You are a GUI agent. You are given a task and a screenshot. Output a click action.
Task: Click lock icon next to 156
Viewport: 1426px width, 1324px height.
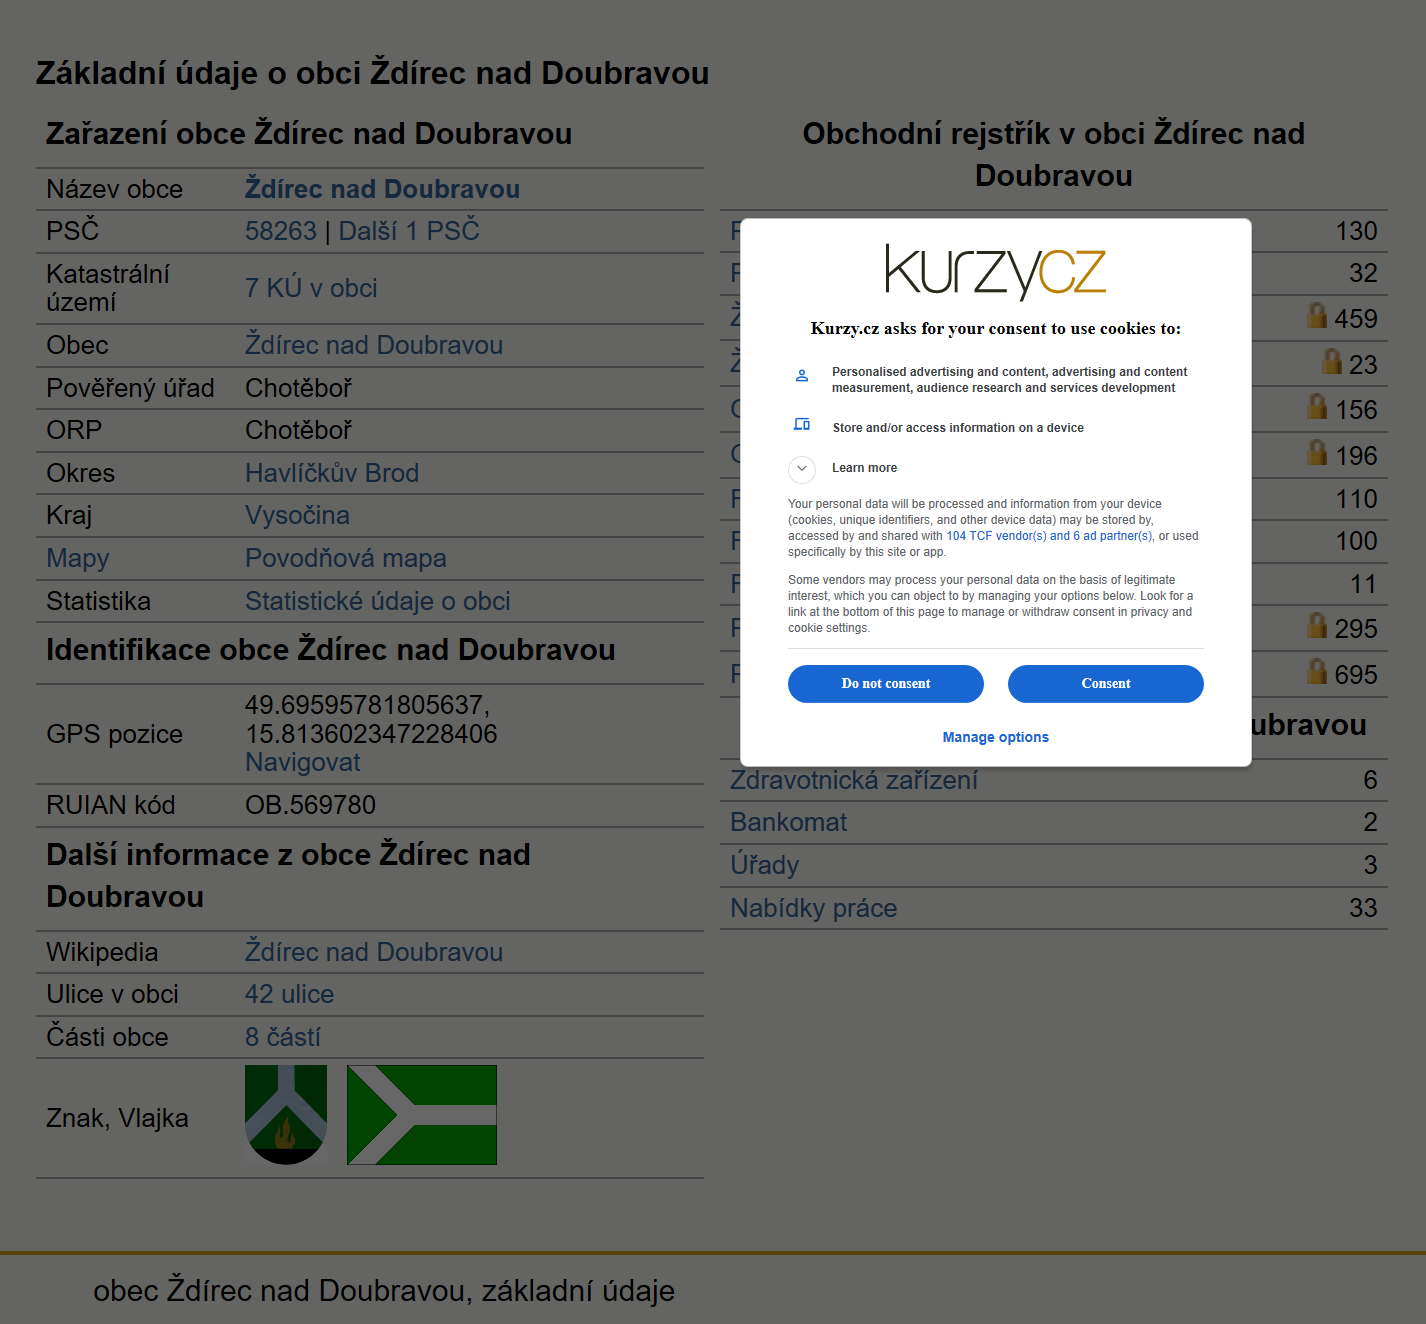1317,406
